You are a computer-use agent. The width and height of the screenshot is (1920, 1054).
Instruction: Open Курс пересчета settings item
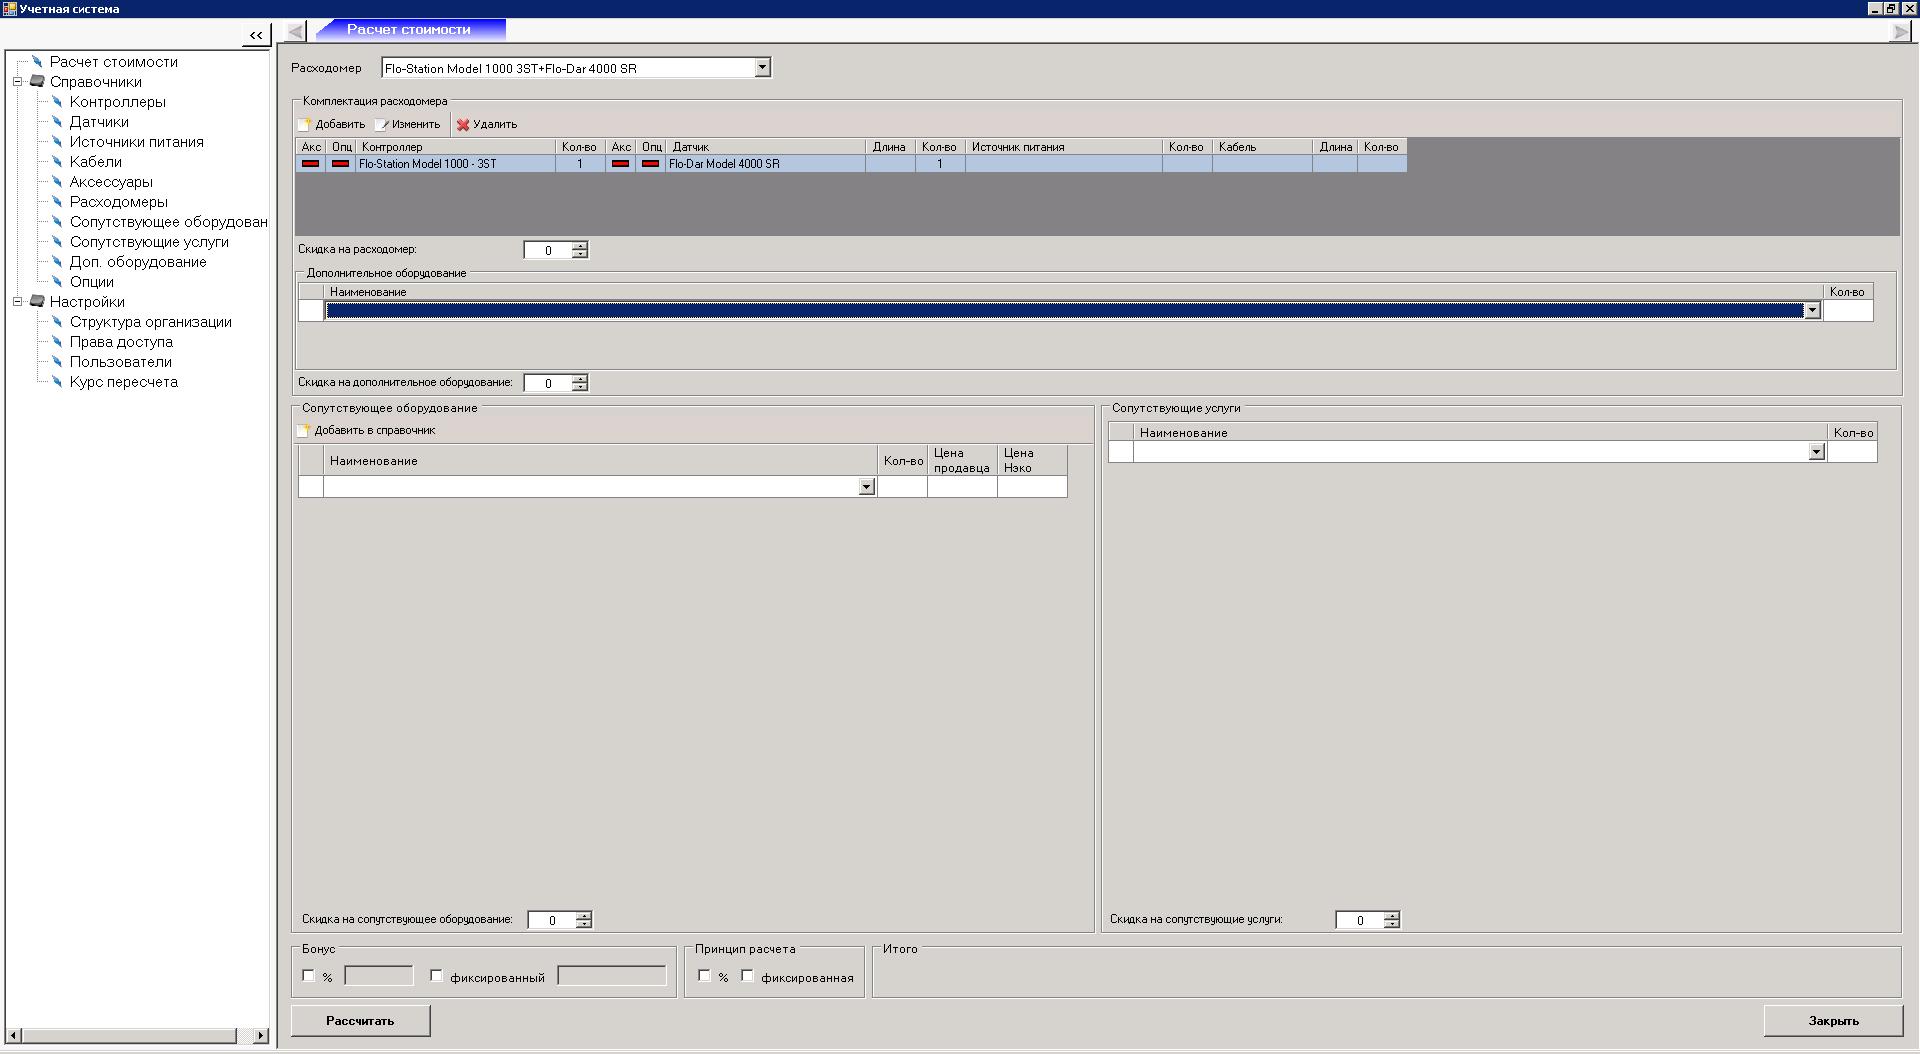pyautogui.click(x=123, y=382)
